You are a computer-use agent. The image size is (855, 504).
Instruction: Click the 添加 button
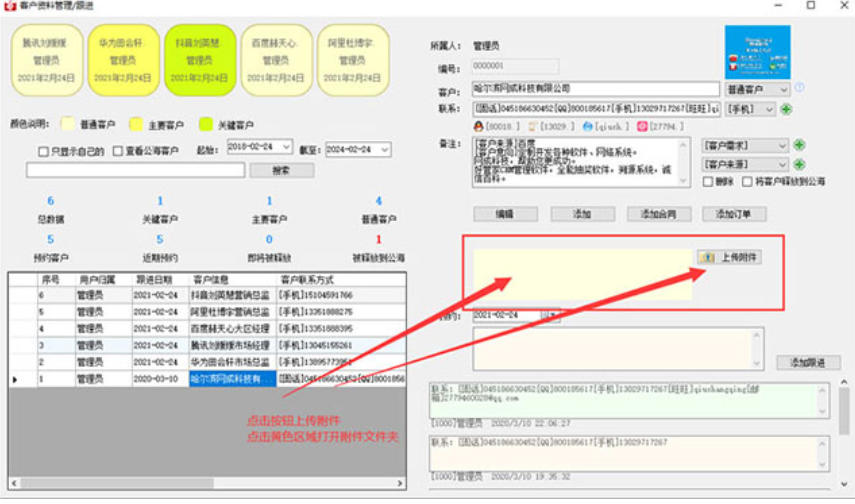click(x=582, y=214)
